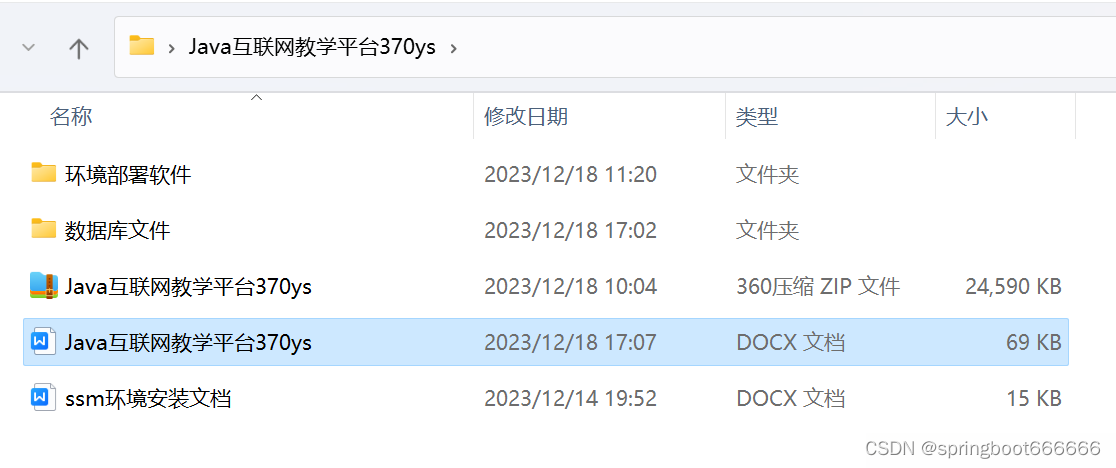Sort by the 大小 column header
This screenshot has height=468, width=1116.
click(x=967, y=116)
